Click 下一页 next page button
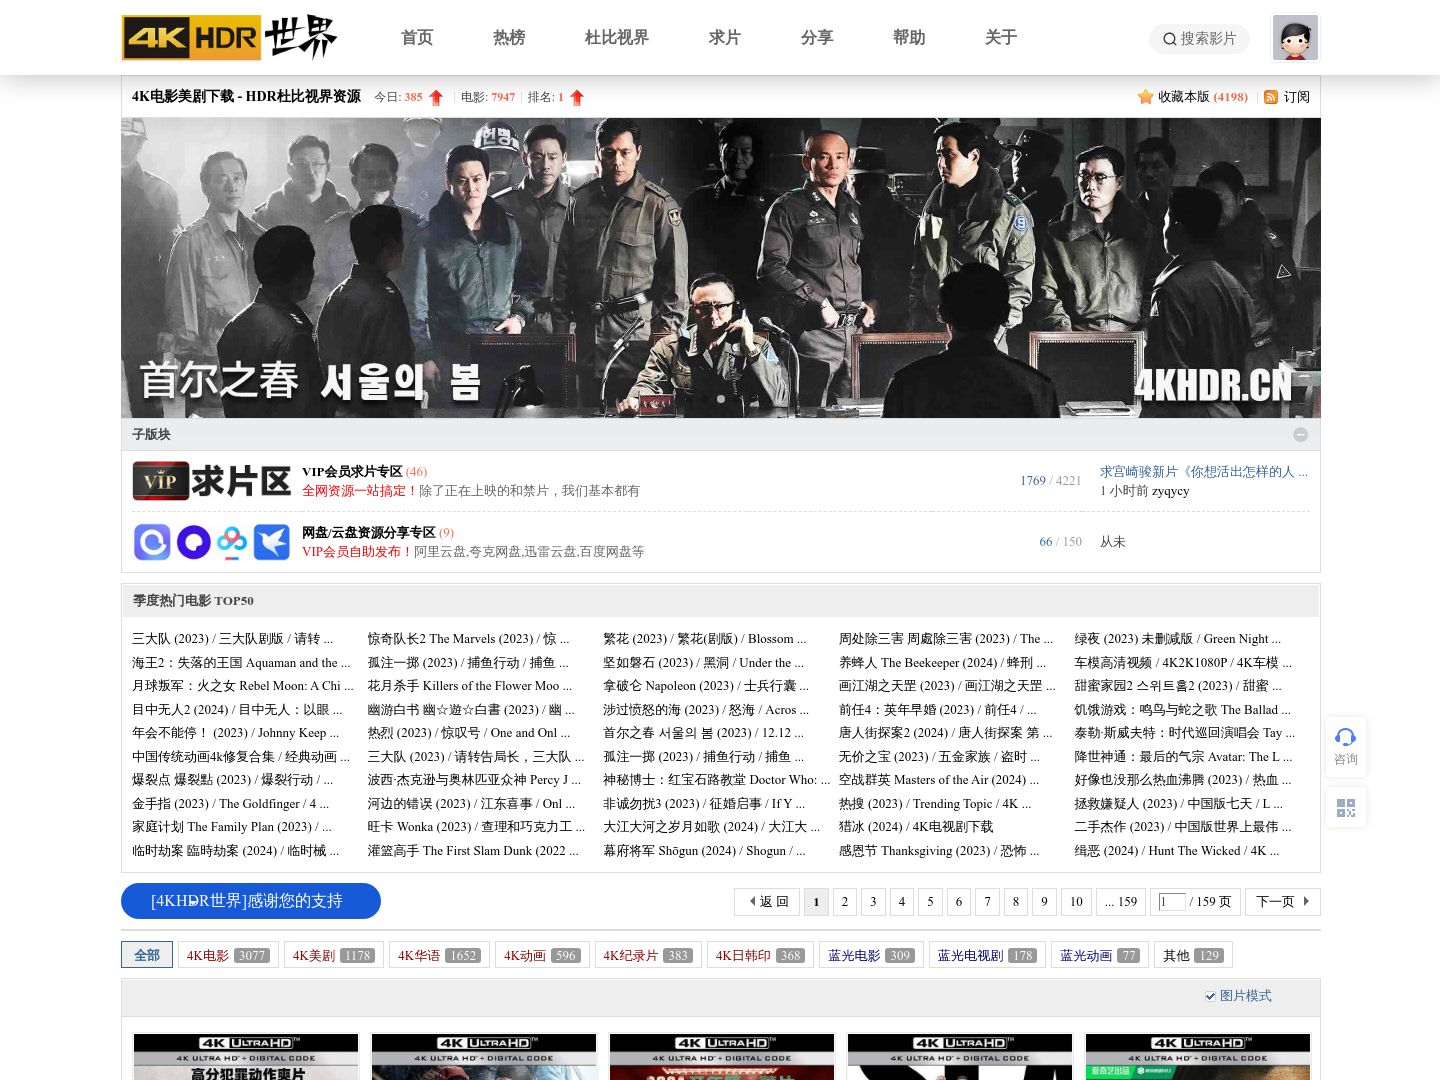Image resolution: width=1440 pixels, height=1080 pixels. coord(1283,901)
